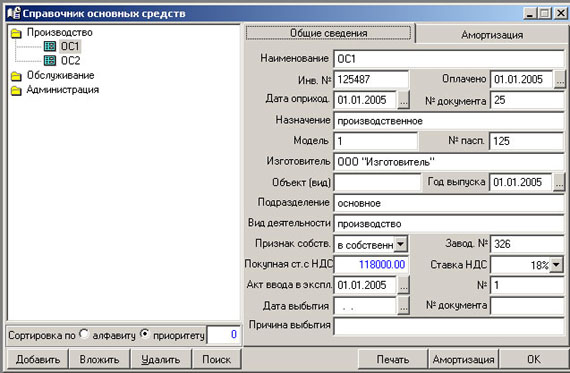
Task: Click the ОС2 asset icon in tree
Action: click(50, 60)
